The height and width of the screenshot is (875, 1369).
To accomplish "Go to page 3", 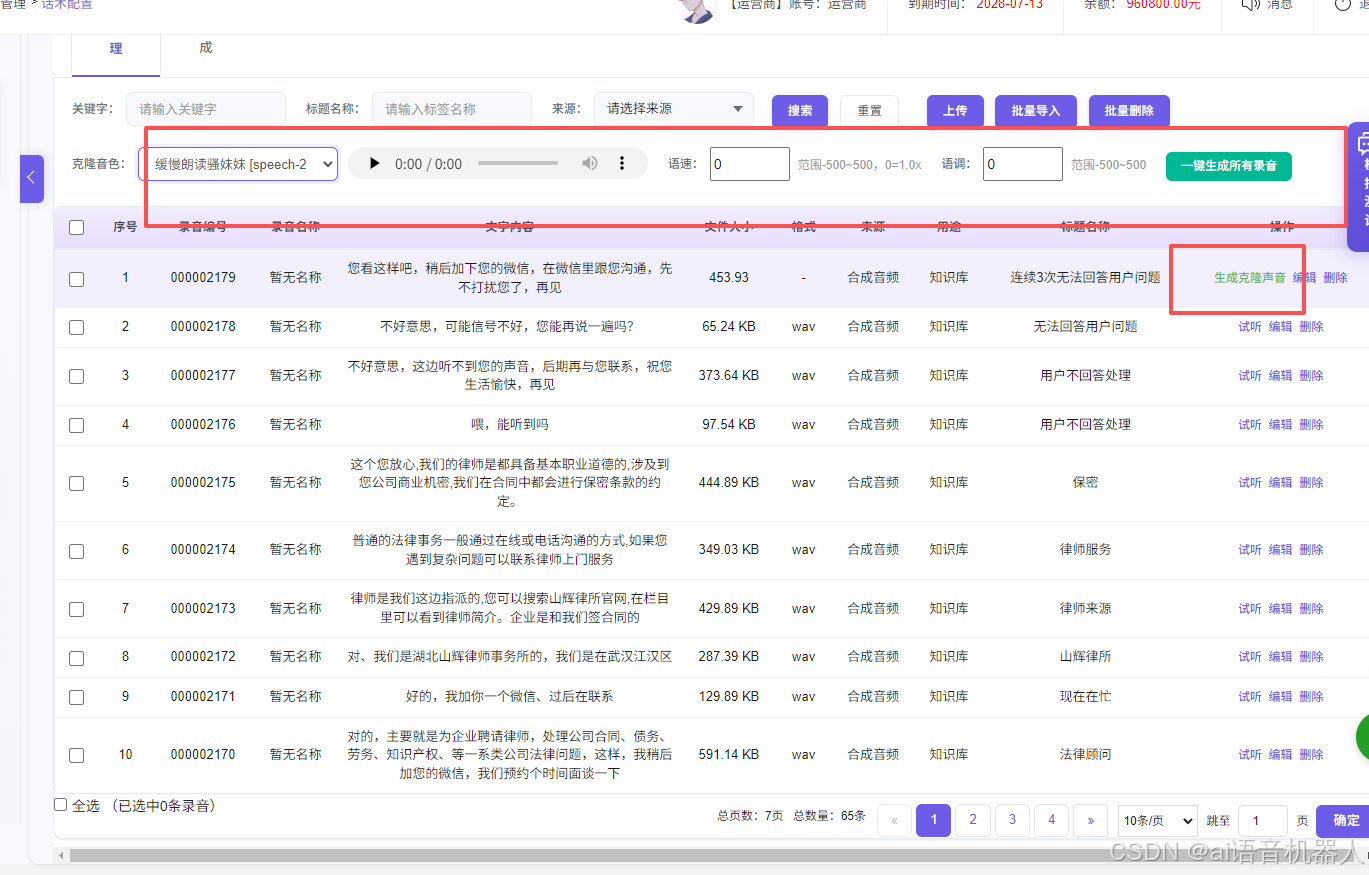I will (1012, 820).
